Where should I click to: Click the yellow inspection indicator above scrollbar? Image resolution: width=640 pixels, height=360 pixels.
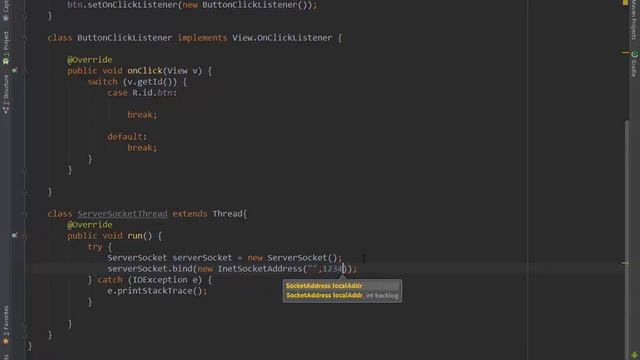click(625, 2)
